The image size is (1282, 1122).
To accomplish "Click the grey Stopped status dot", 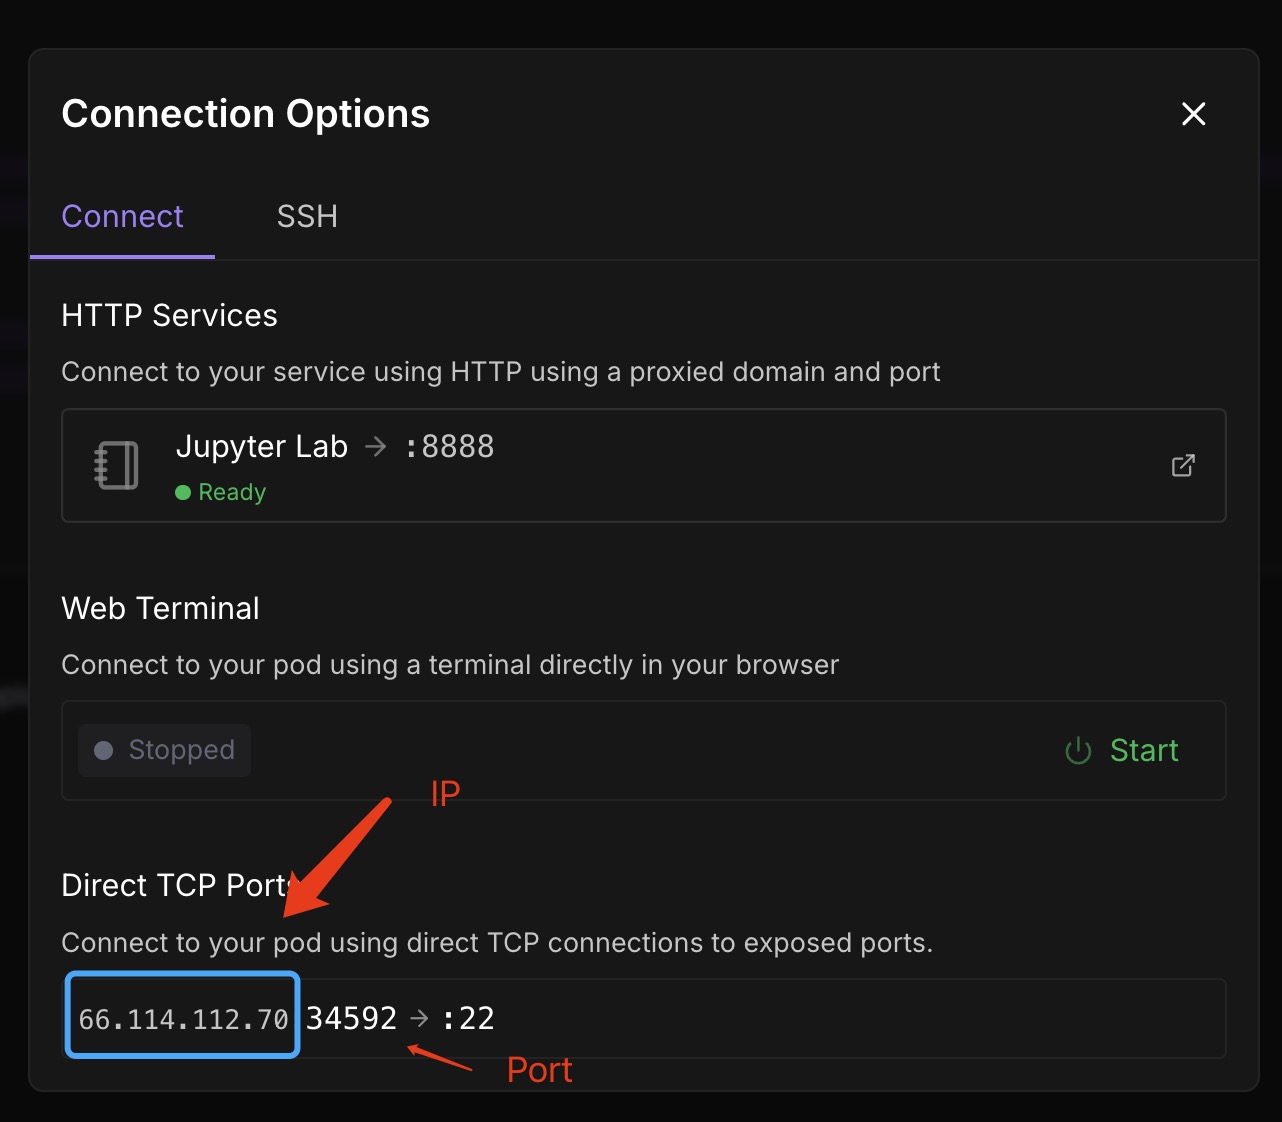I will pyautogui.click(x=103, y=750).
